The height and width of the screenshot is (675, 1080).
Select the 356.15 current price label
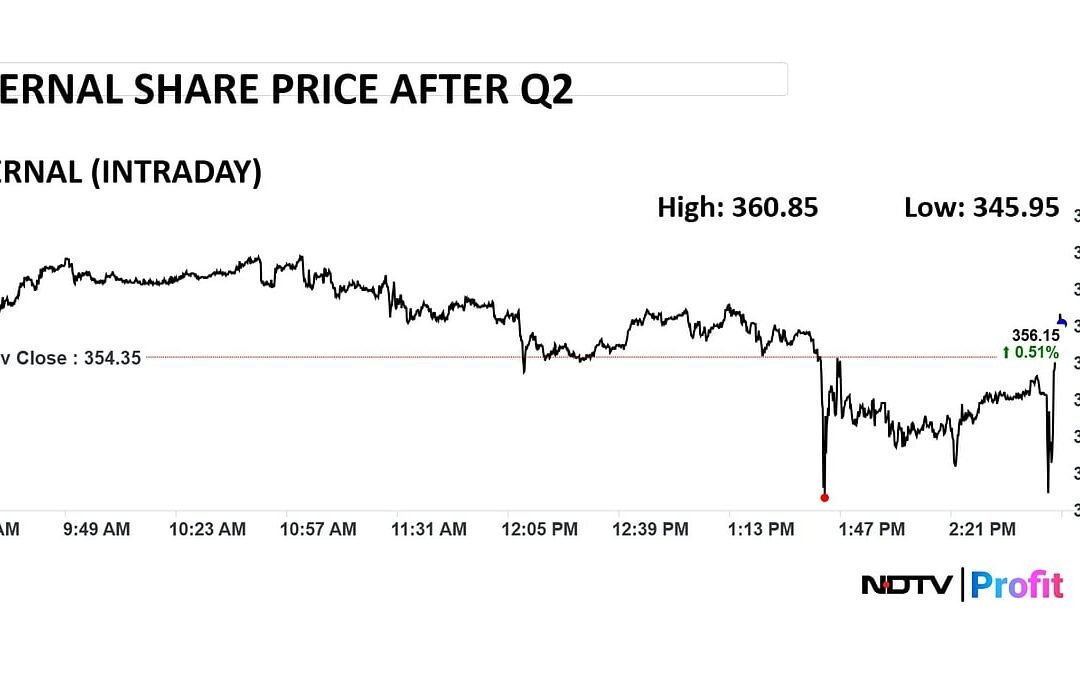[x=1036, y=336]
